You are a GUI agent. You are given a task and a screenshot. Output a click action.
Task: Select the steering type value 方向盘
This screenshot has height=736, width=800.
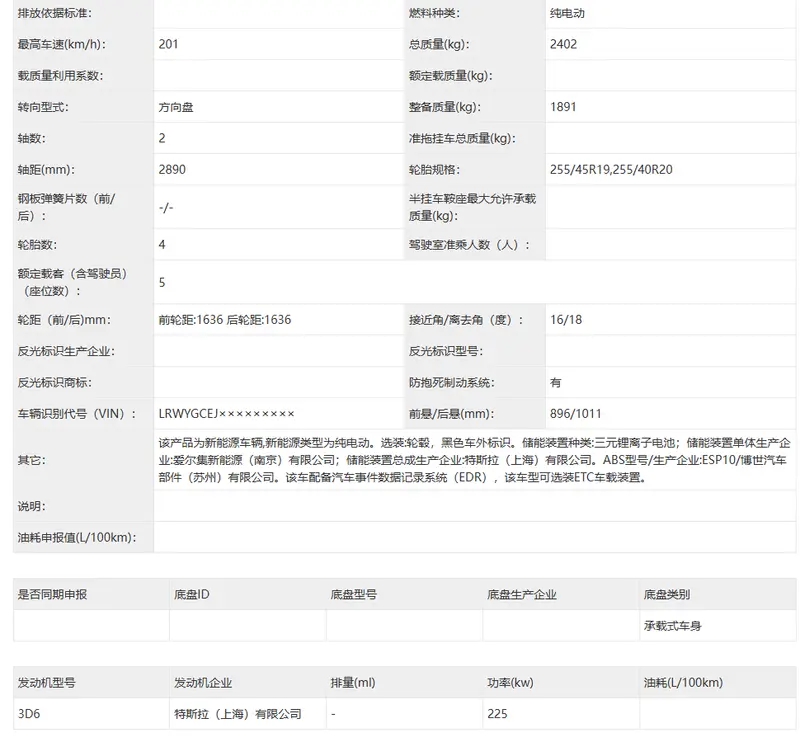tap(176, 107)
